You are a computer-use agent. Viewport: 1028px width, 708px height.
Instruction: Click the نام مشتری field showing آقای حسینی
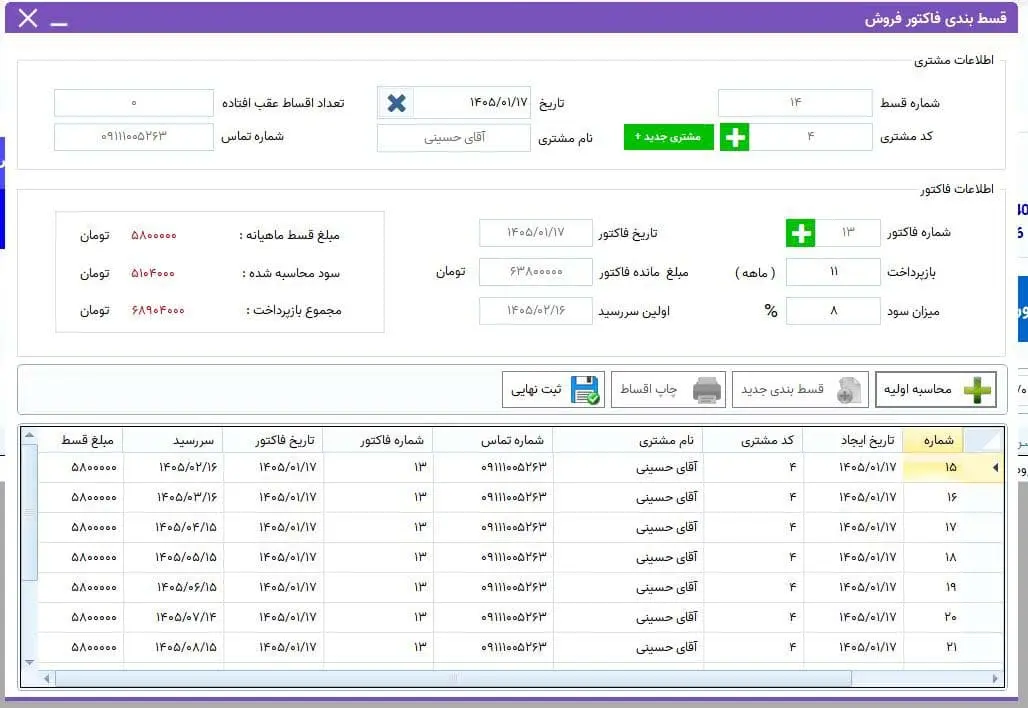(454, 138)
